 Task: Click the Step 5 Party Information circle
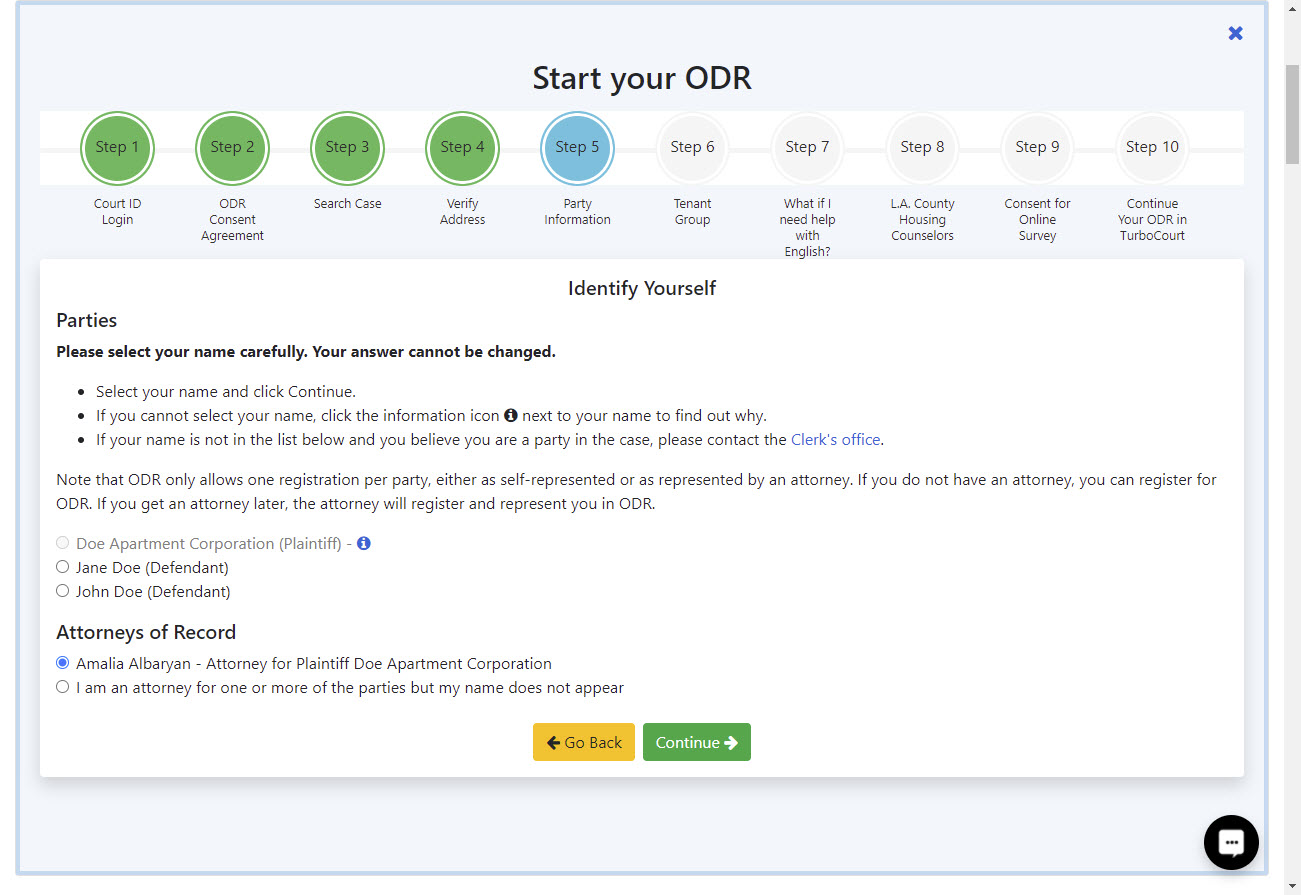tap(577, 147)
